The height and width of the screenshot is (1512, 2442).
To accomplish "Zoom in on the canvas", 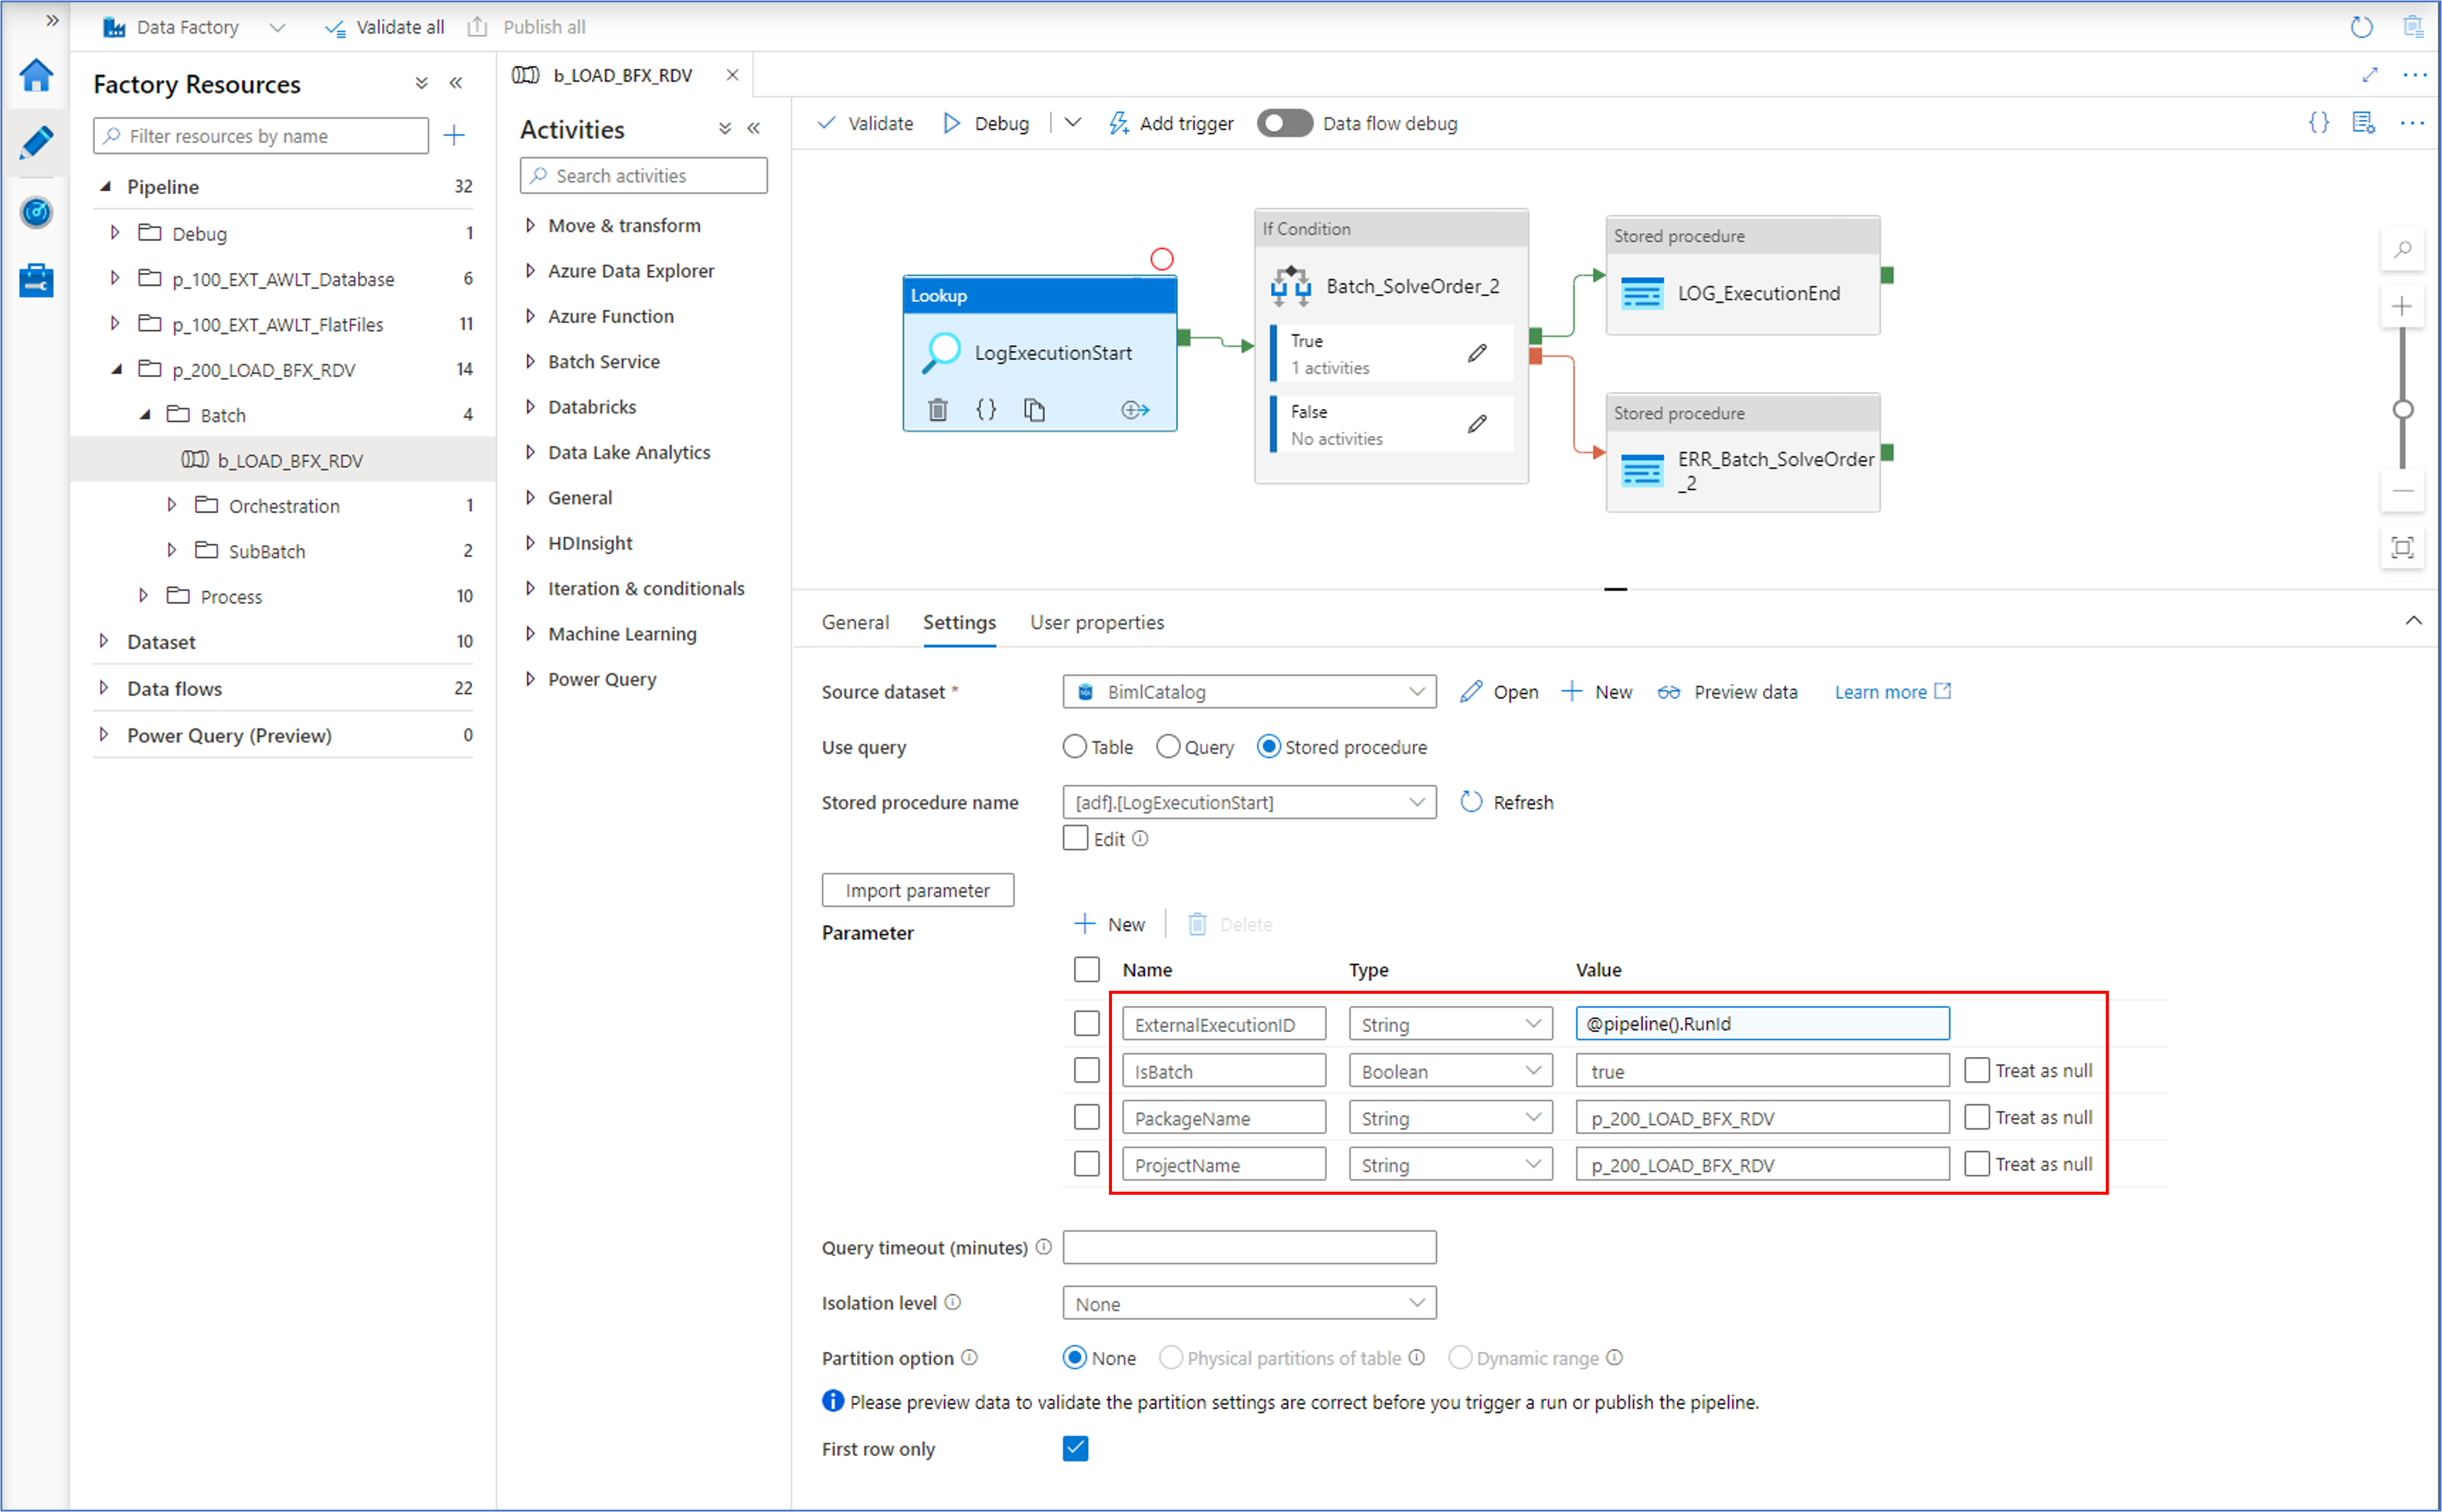I will point(2402,306).
